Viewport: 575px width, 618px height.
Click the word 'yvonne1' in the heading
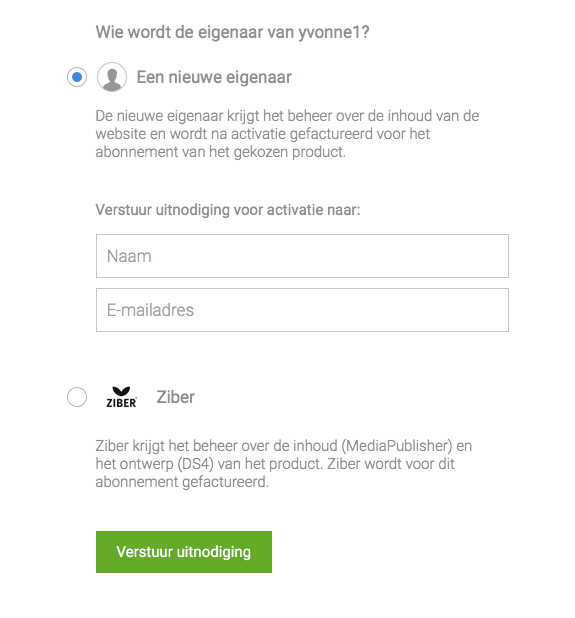coord(329,33)
